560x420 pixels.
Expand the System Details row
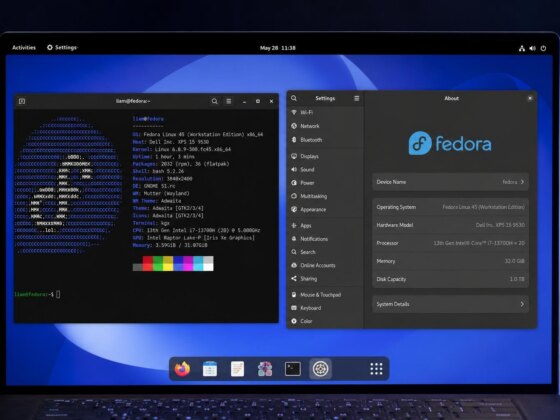pyautogui.click(x=450, y=304)
